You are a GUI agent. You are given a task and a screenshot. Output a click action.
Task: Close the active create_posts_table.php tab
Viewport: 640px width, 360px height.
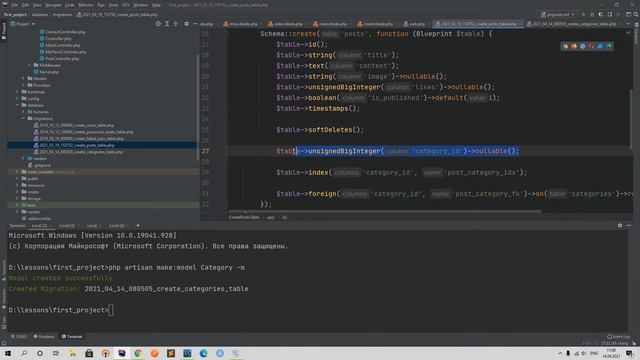pyautogui.click(x=521, y=24)
